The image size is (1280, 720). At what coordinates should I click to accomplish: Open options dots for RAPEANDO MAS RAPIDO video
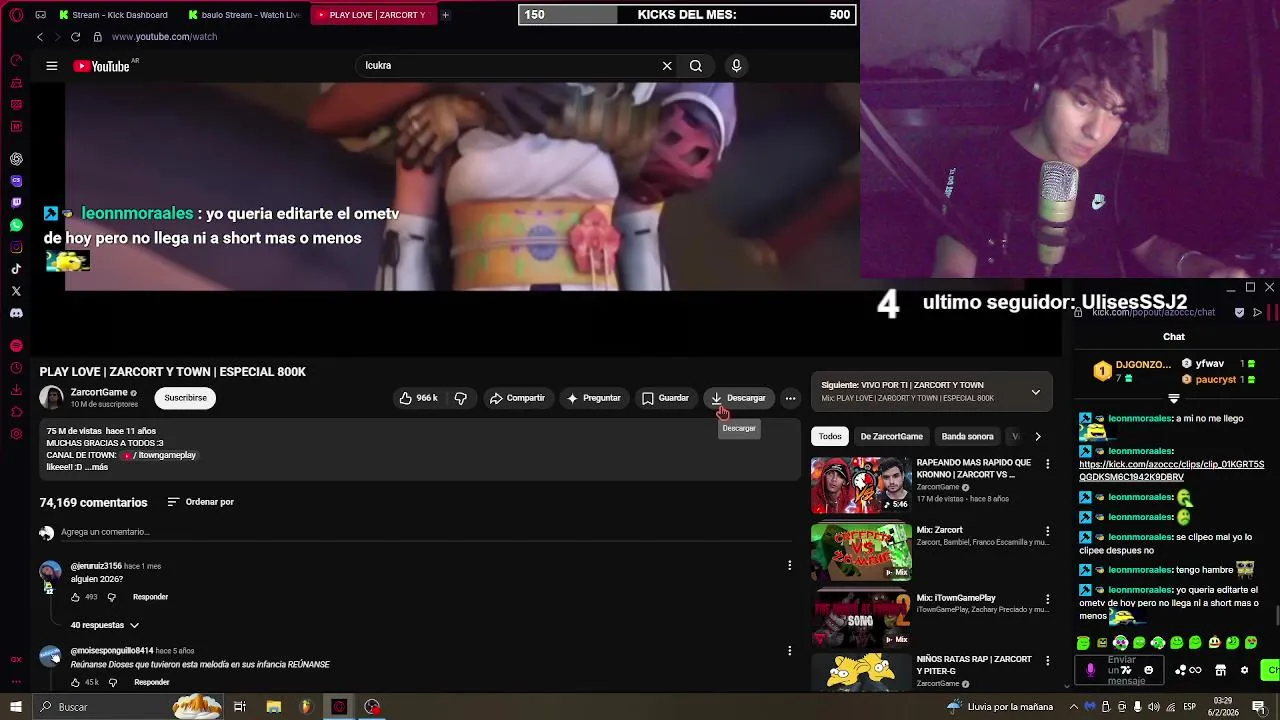[x=1047, y=464]
